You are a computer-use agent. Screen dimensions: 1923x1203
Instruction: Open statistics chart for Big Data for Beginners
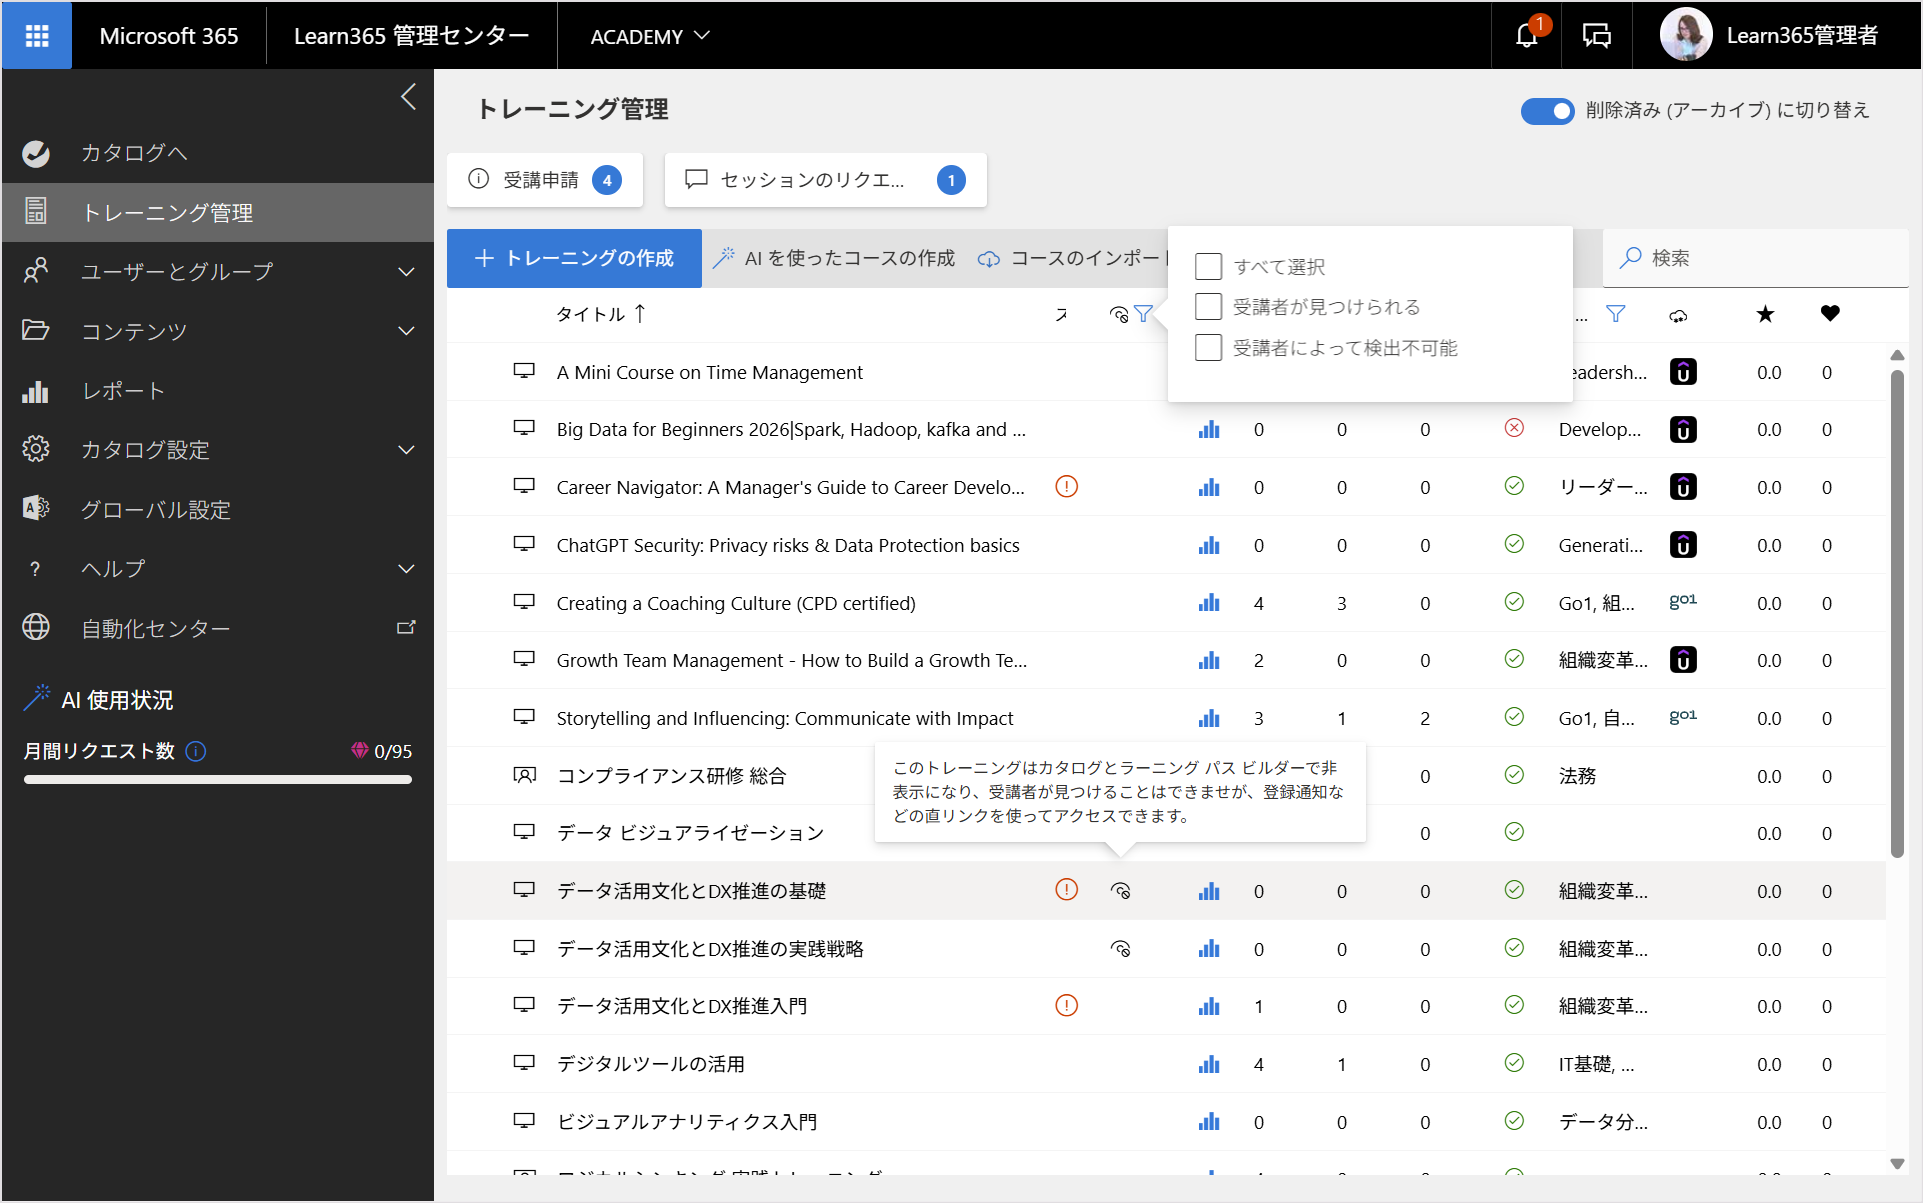point(1209,430)
